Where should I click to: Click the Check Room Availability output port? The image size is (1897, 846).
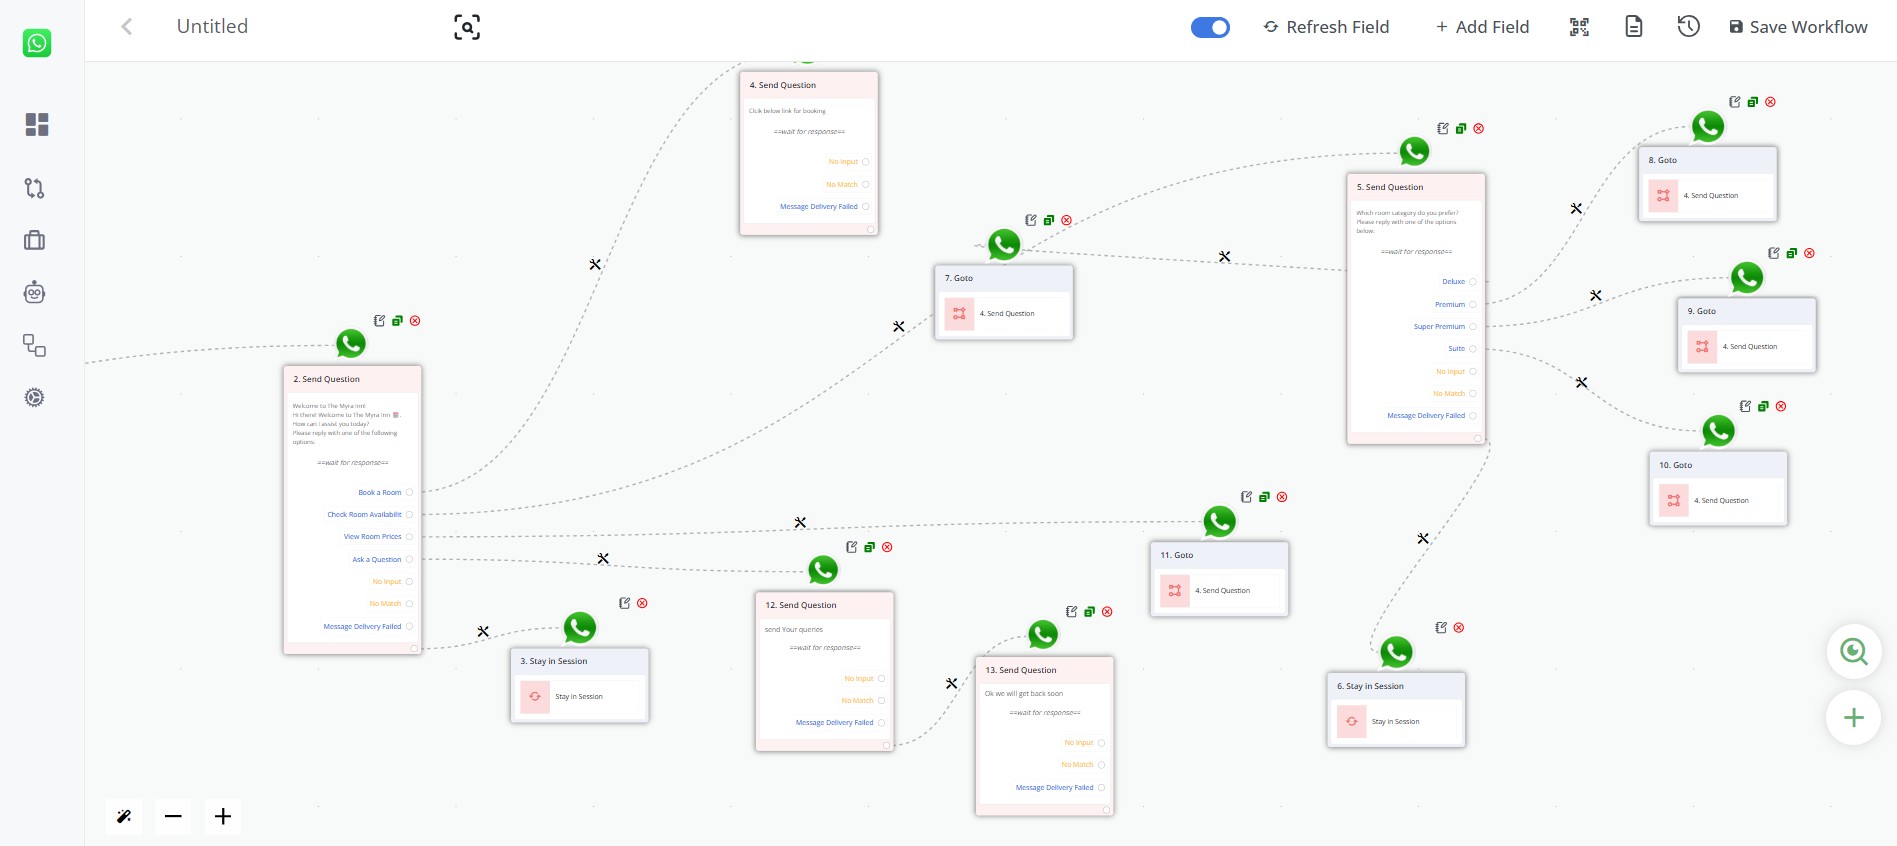pos(409,514)
